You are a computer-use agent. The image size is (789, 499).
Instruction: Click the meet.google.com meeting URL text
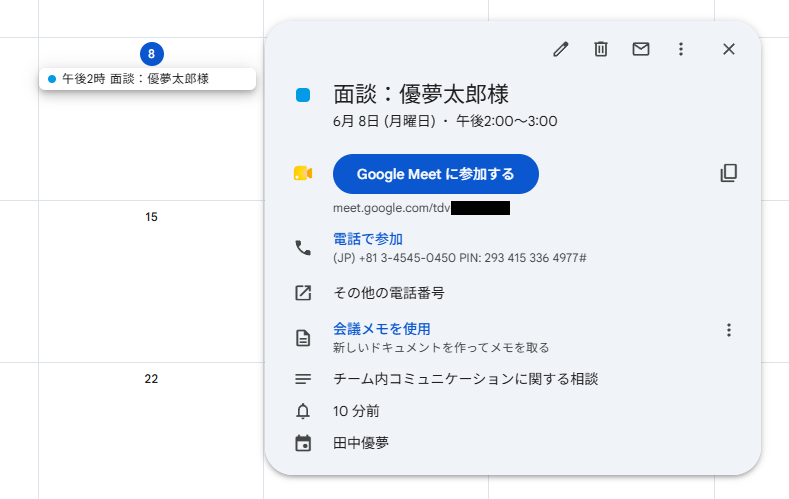point(422,208)
